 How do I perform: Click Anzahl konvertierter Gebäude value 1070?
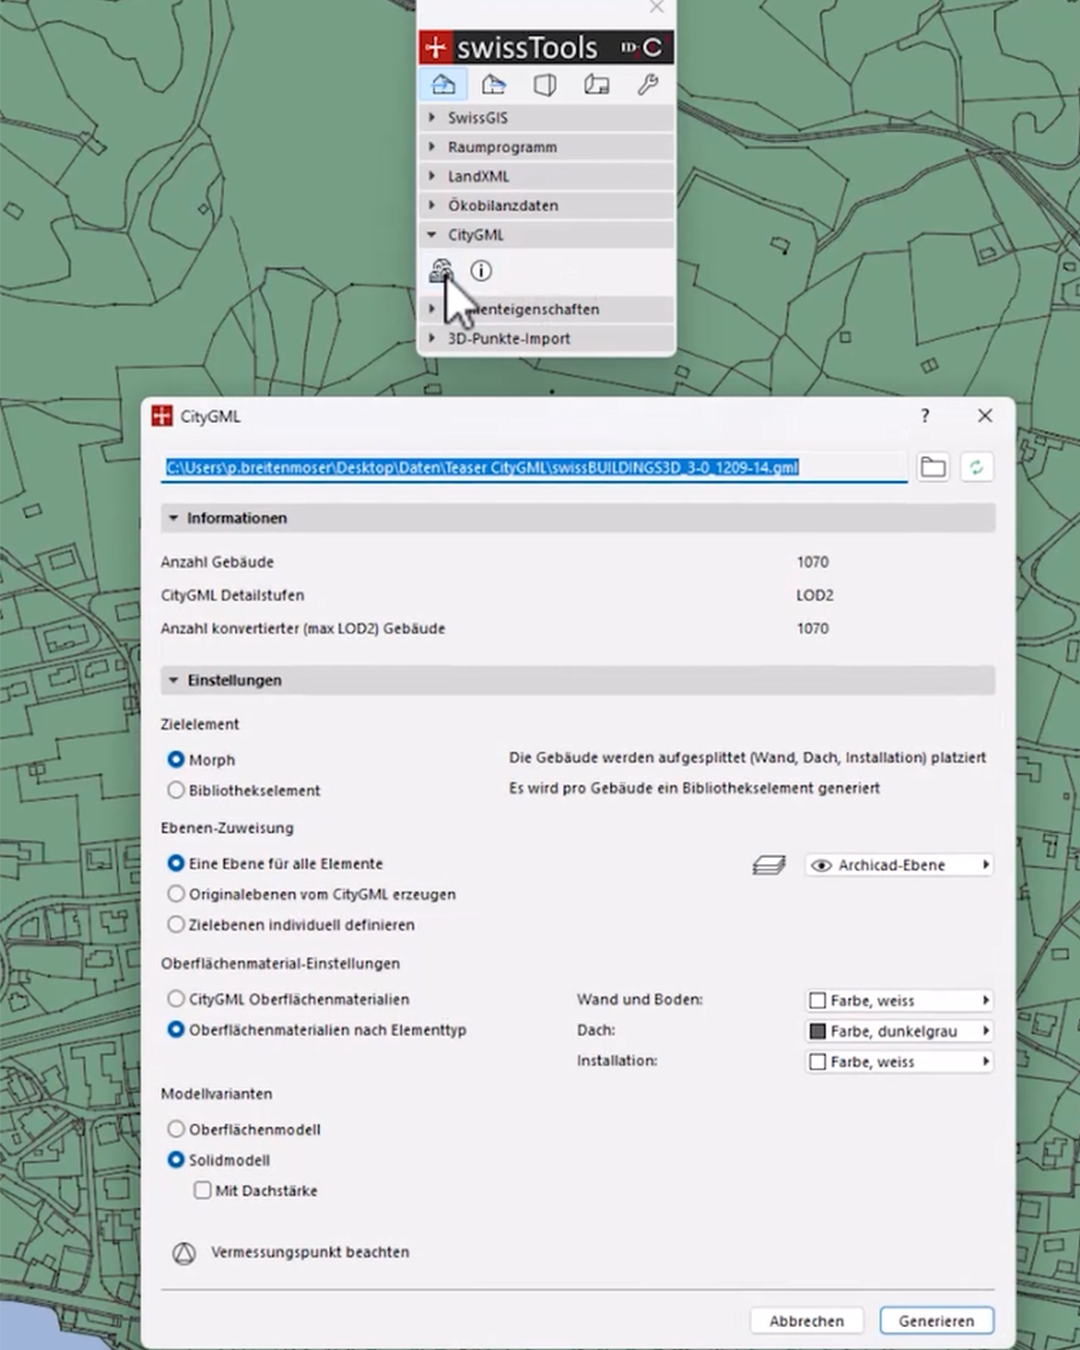click(813, 629)
